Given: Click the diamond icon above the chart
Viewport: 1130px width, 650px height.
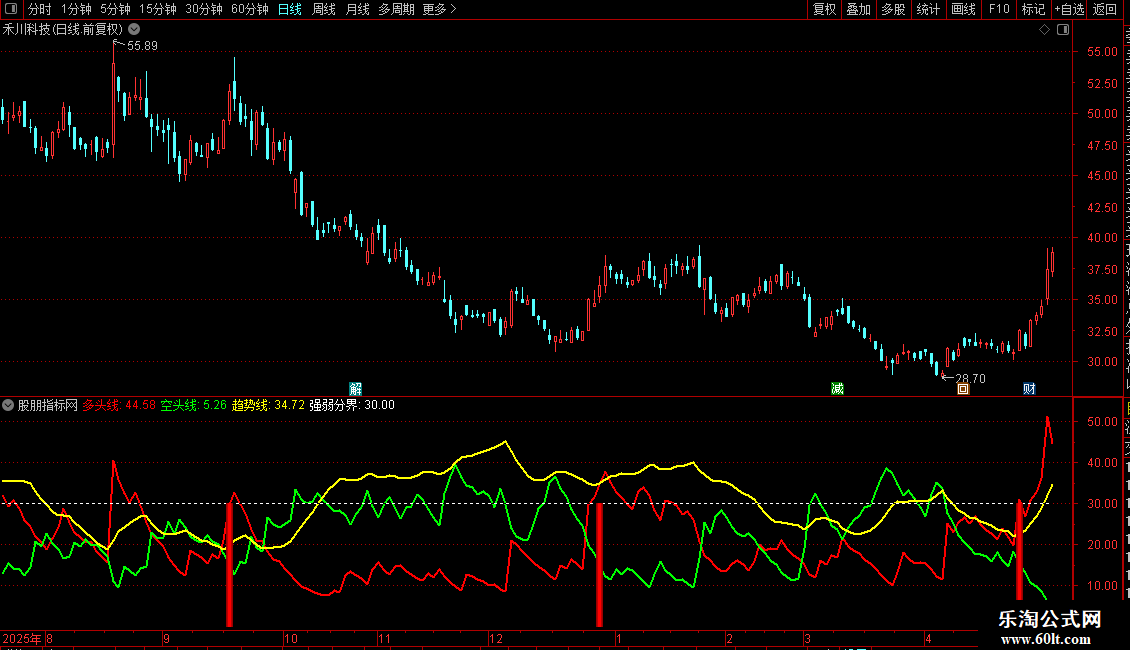Looking at the screenshot, I should tap(1044, 30).
